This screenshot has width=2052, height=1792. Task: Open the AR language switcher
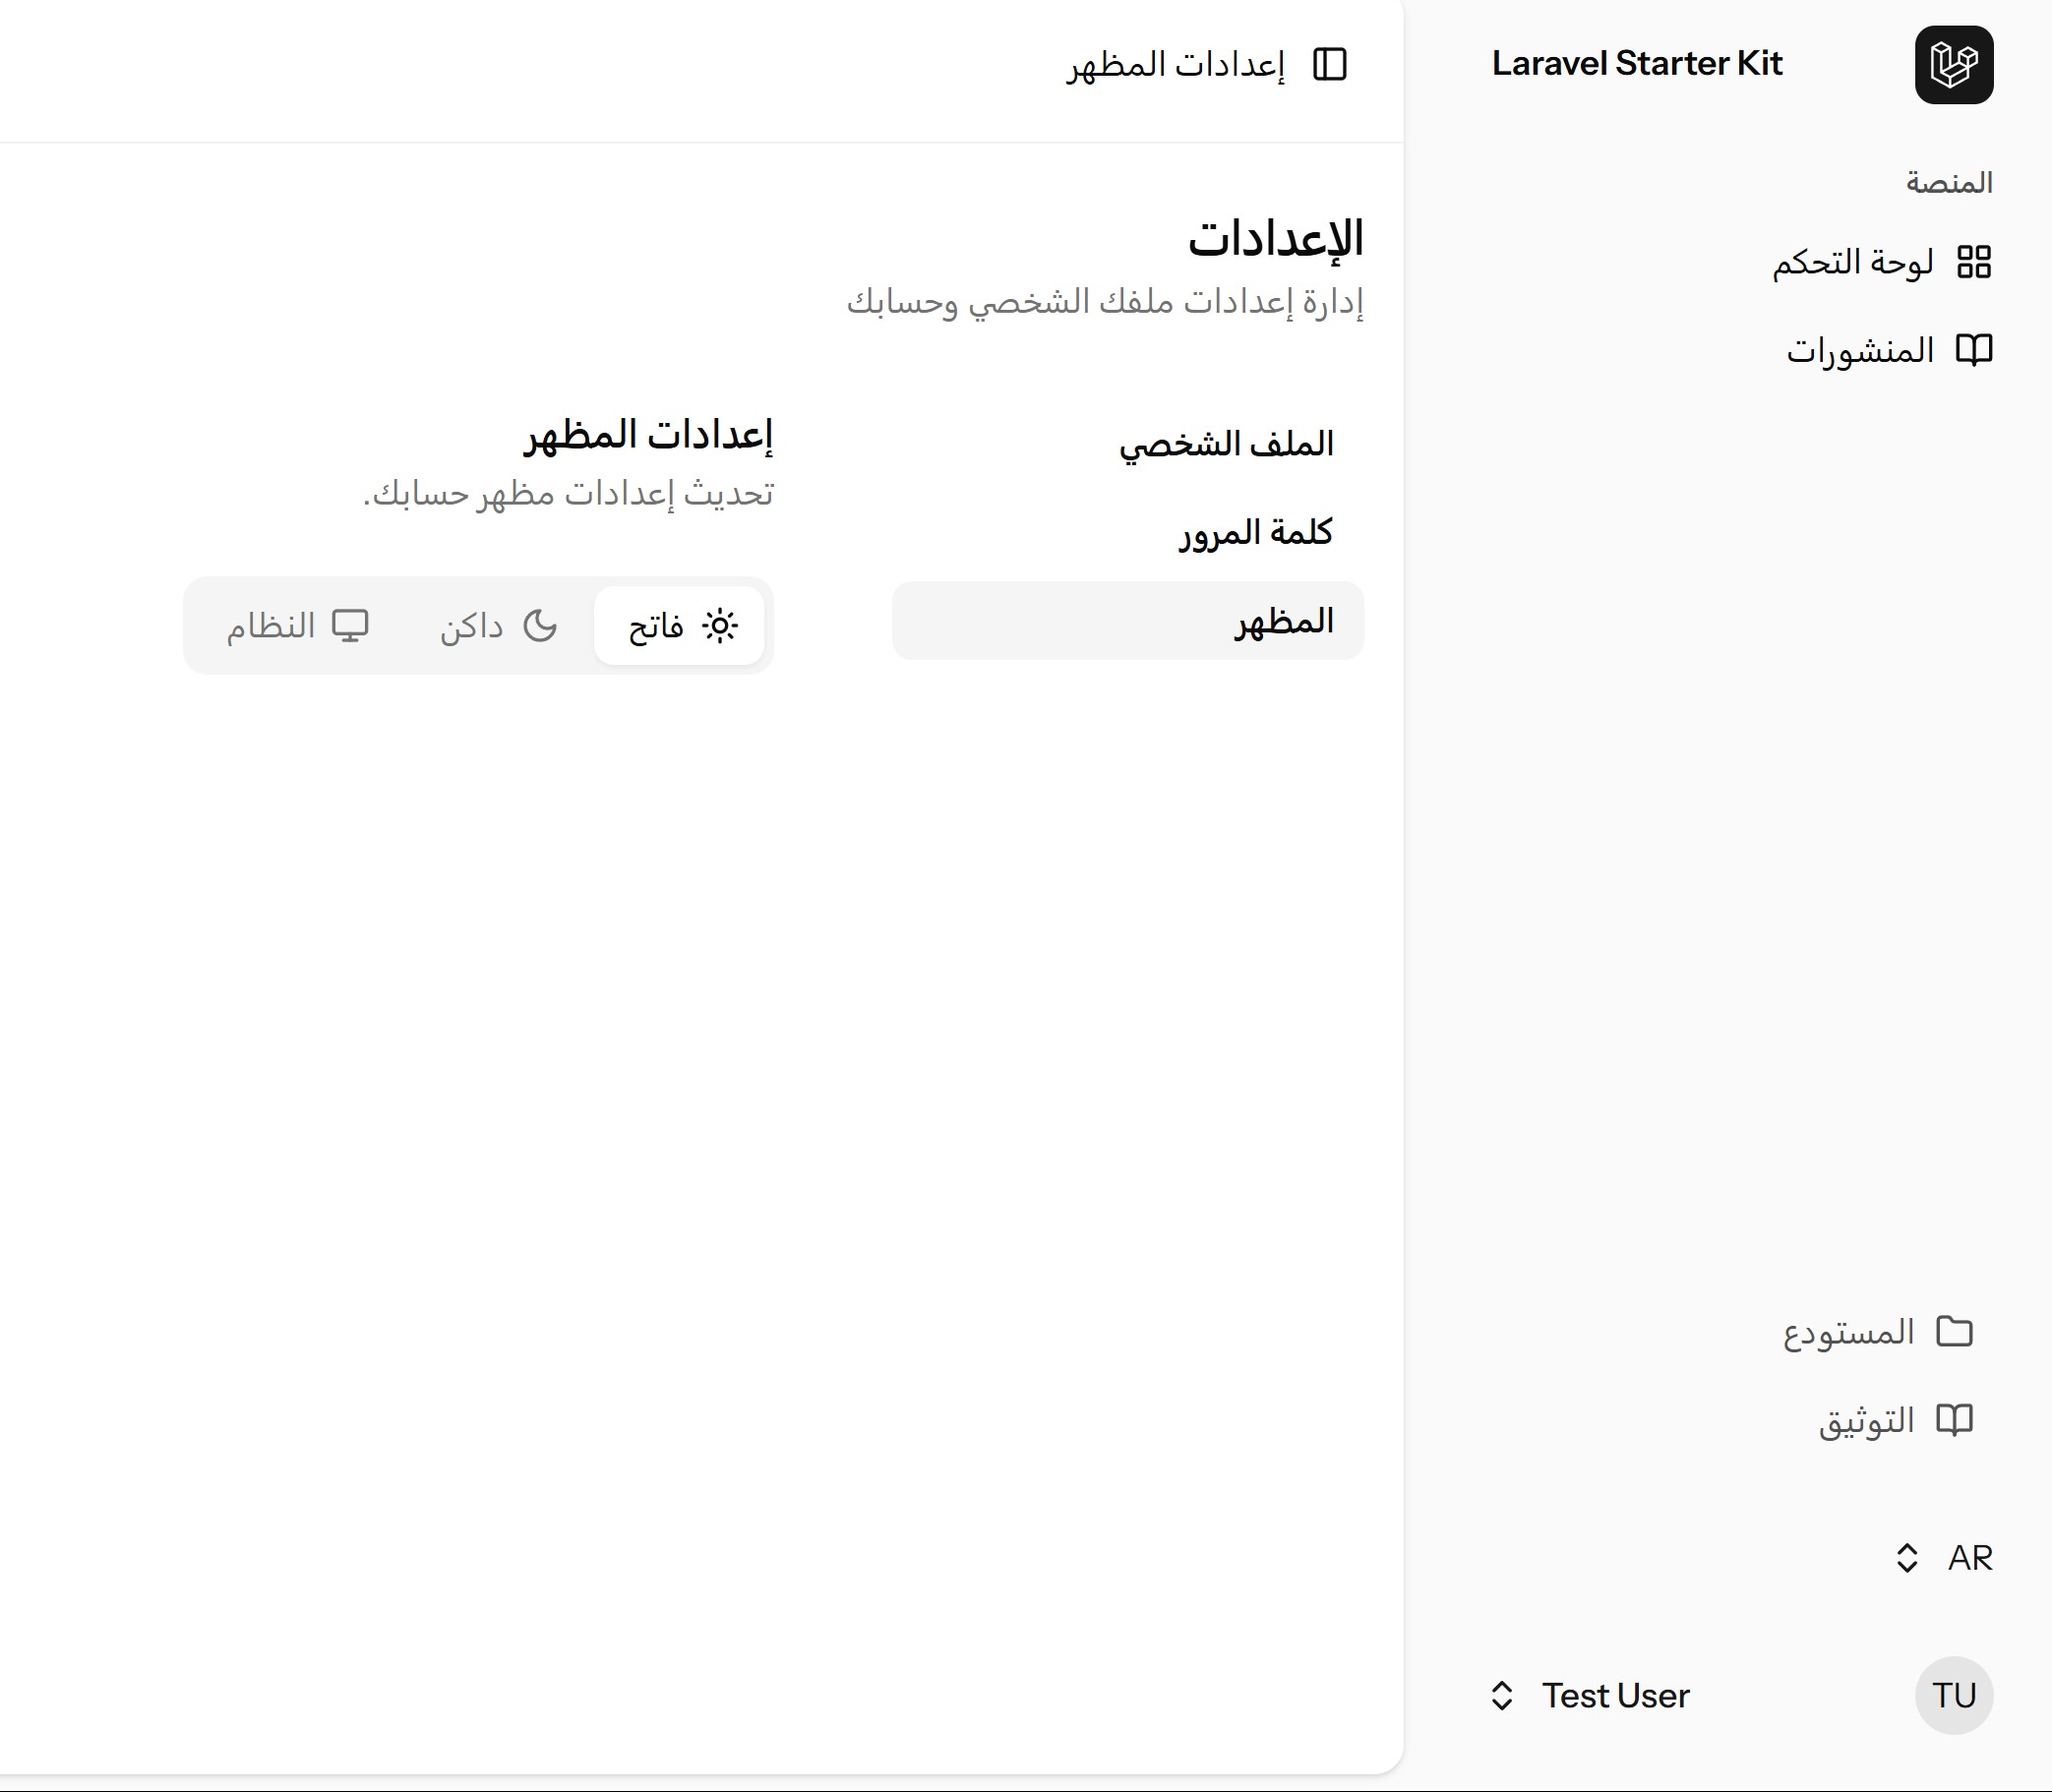1943,1558
